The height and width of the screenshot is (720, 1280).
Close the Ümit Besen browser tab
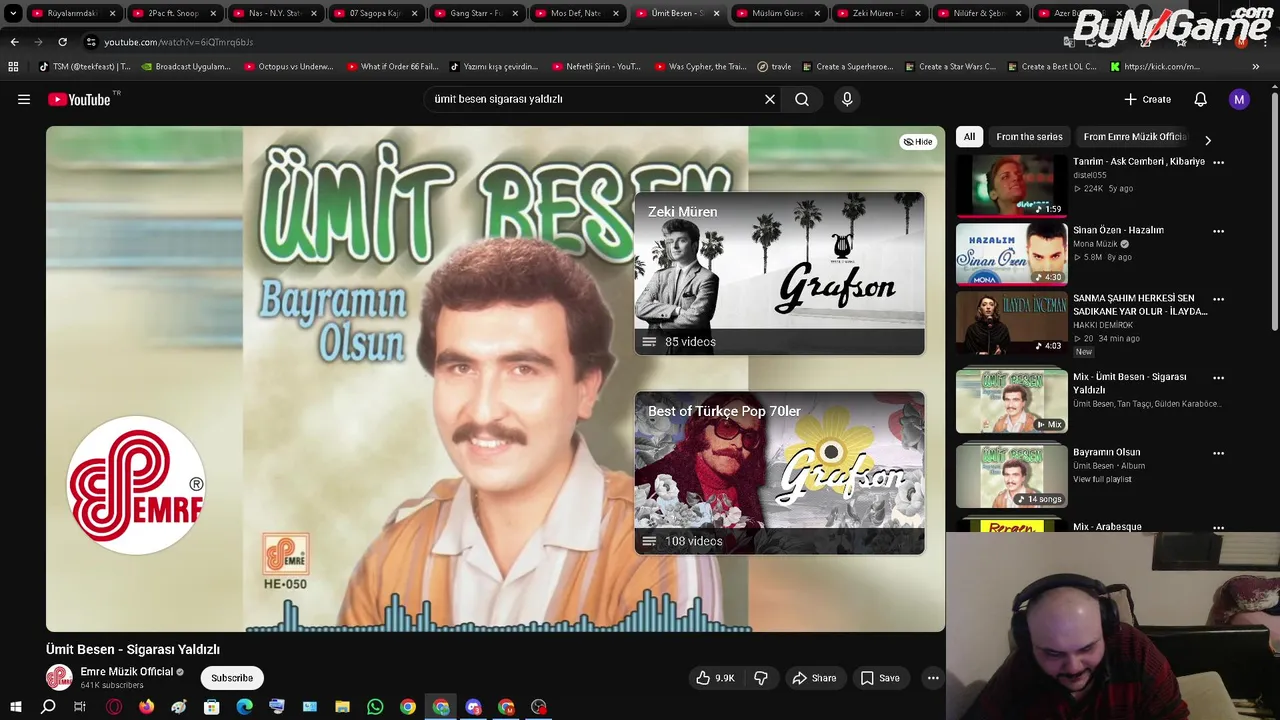716,13
